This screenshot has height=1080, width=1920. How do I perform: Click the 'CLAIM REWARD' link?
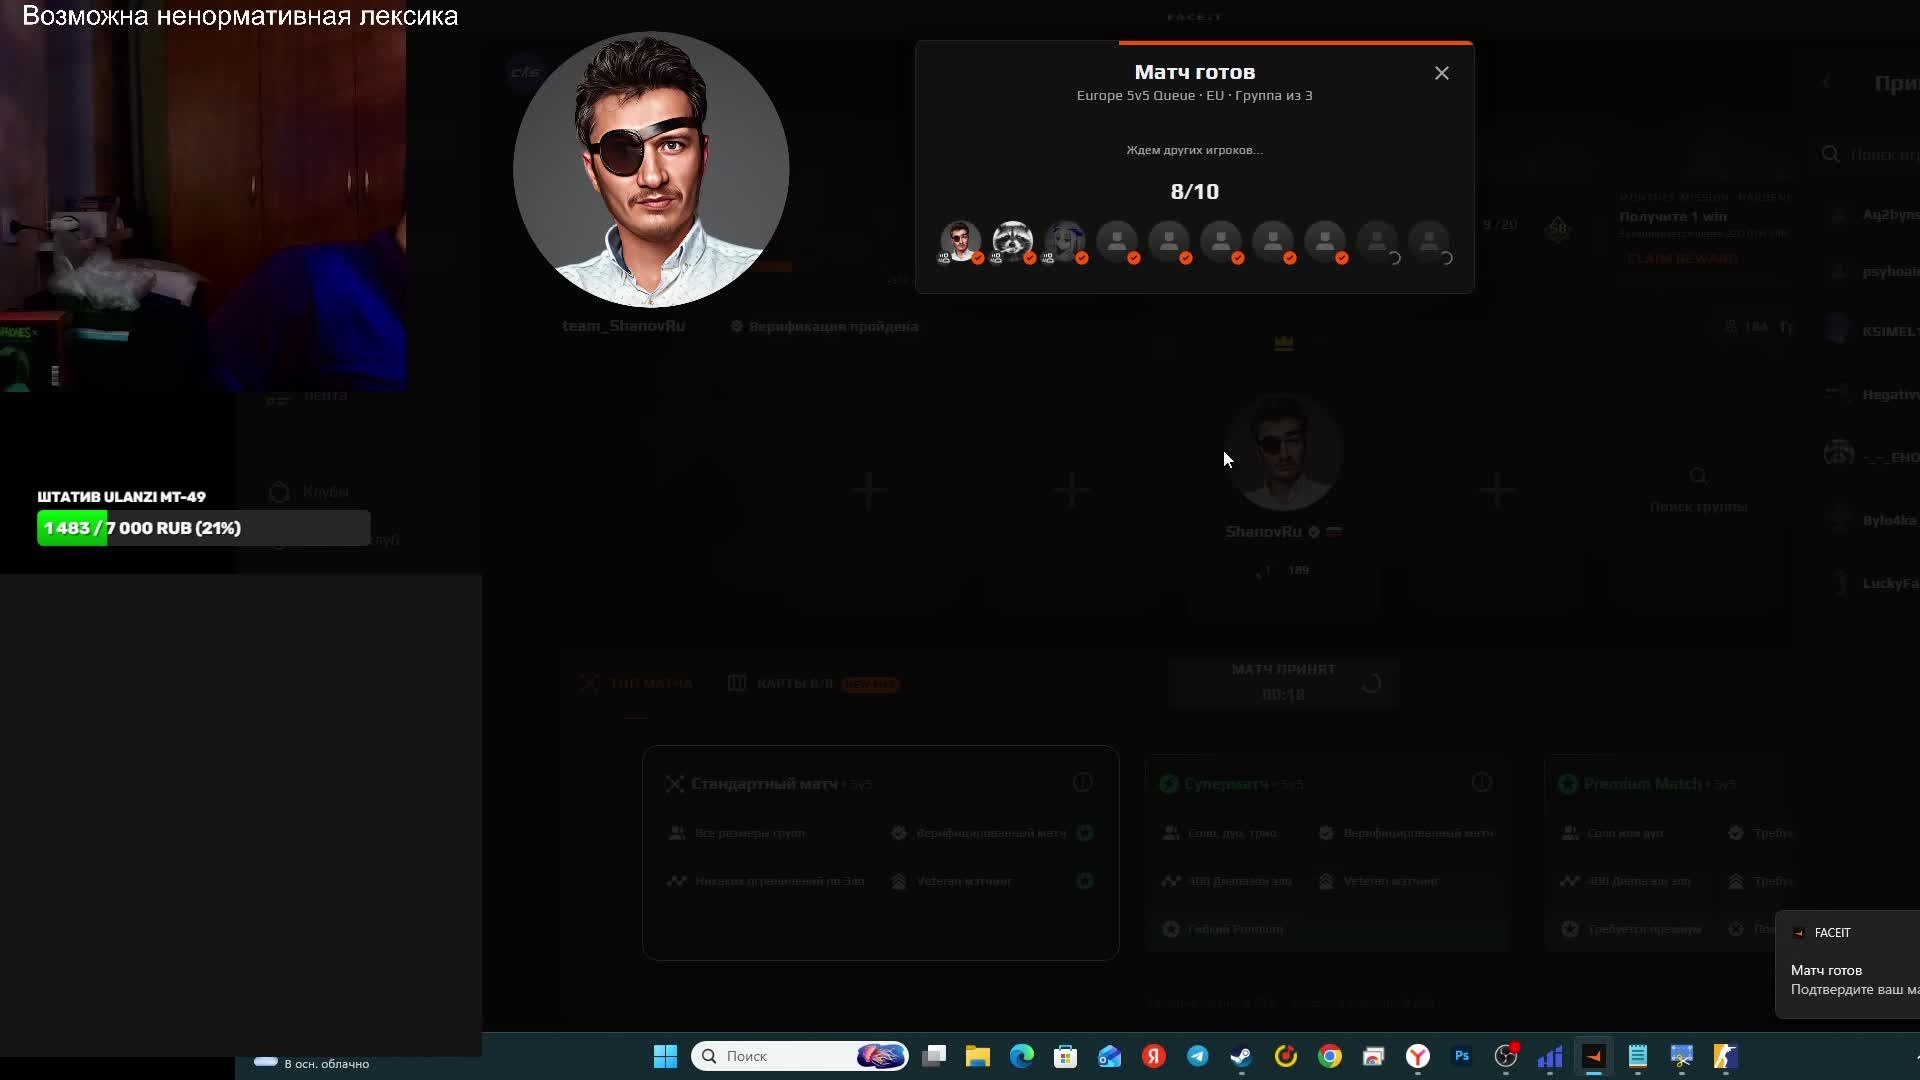pyautogui.click(x=1683, y=259)
